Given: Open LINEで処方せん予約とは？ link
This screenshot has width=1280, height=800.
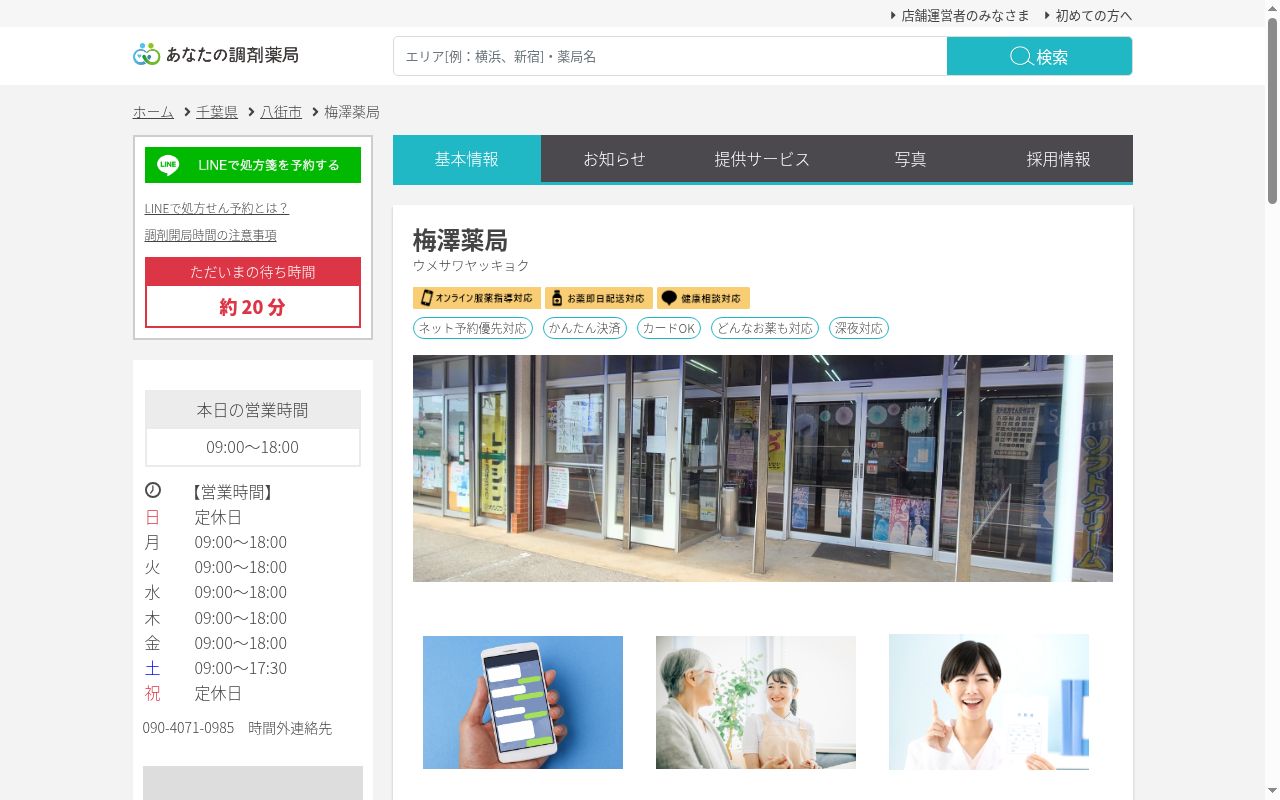Looking at the screenshot, I should click(217, 208).
